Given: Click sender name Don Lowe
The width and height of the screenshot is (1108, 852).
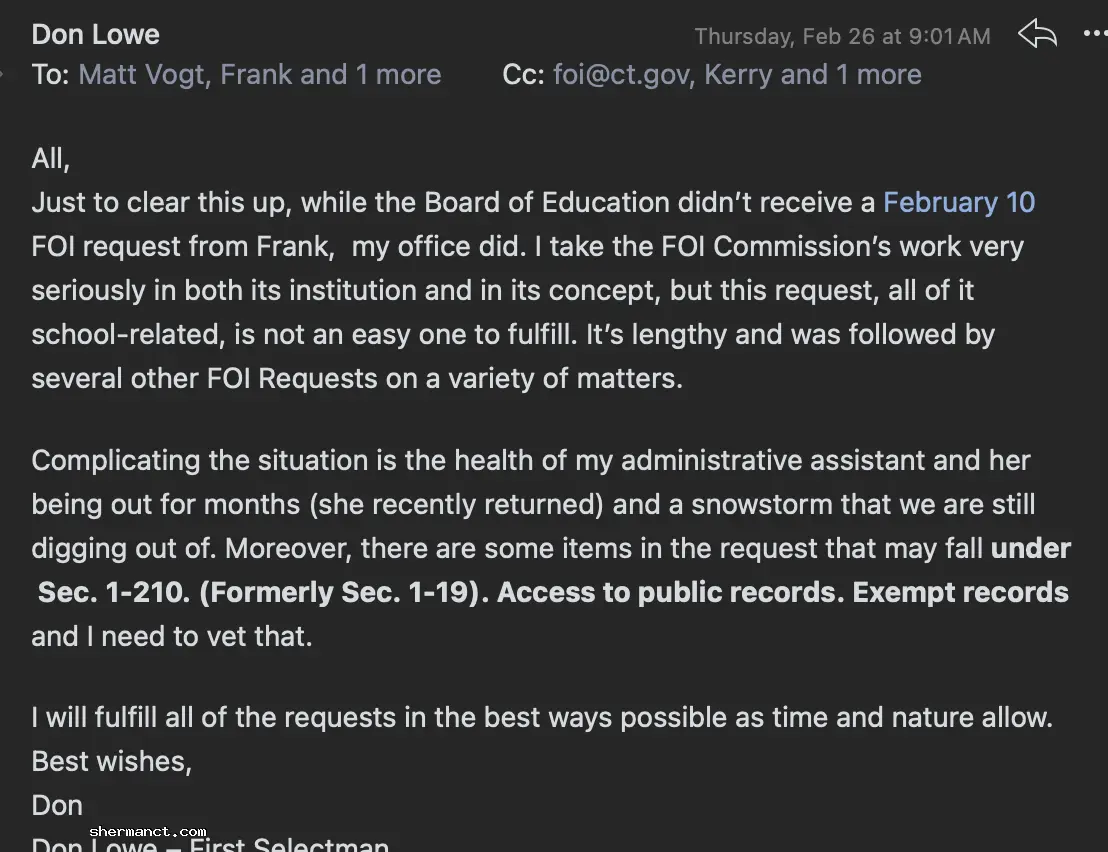Looking at the screenshot, I should [96, 35].
